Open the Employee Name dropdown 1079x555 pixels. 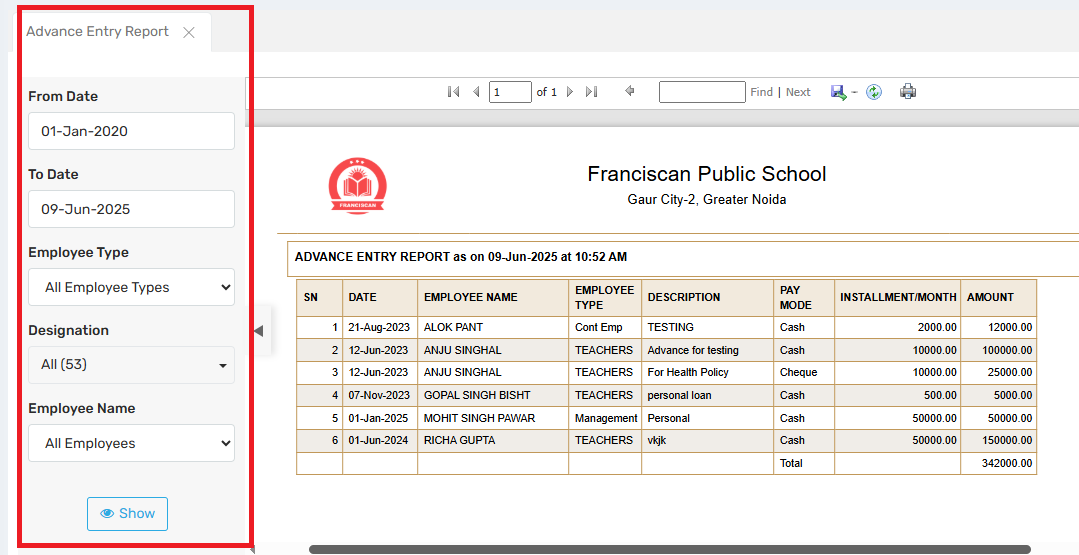131,444
